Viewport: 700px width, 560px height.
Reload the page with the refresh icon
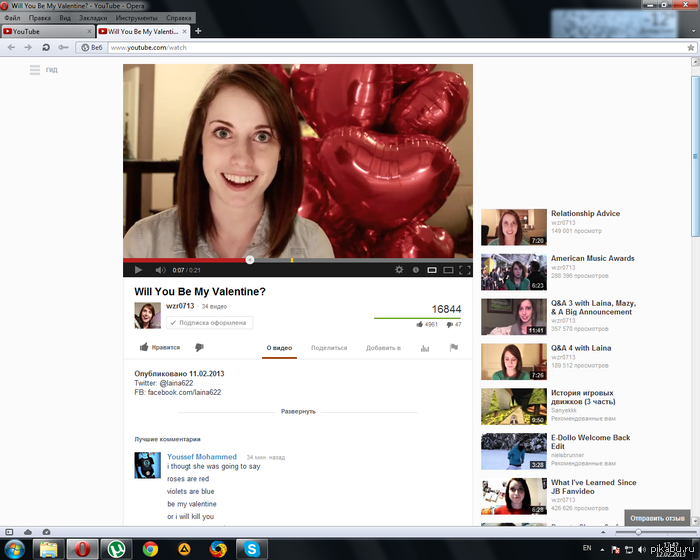click(x=45, y=47)
